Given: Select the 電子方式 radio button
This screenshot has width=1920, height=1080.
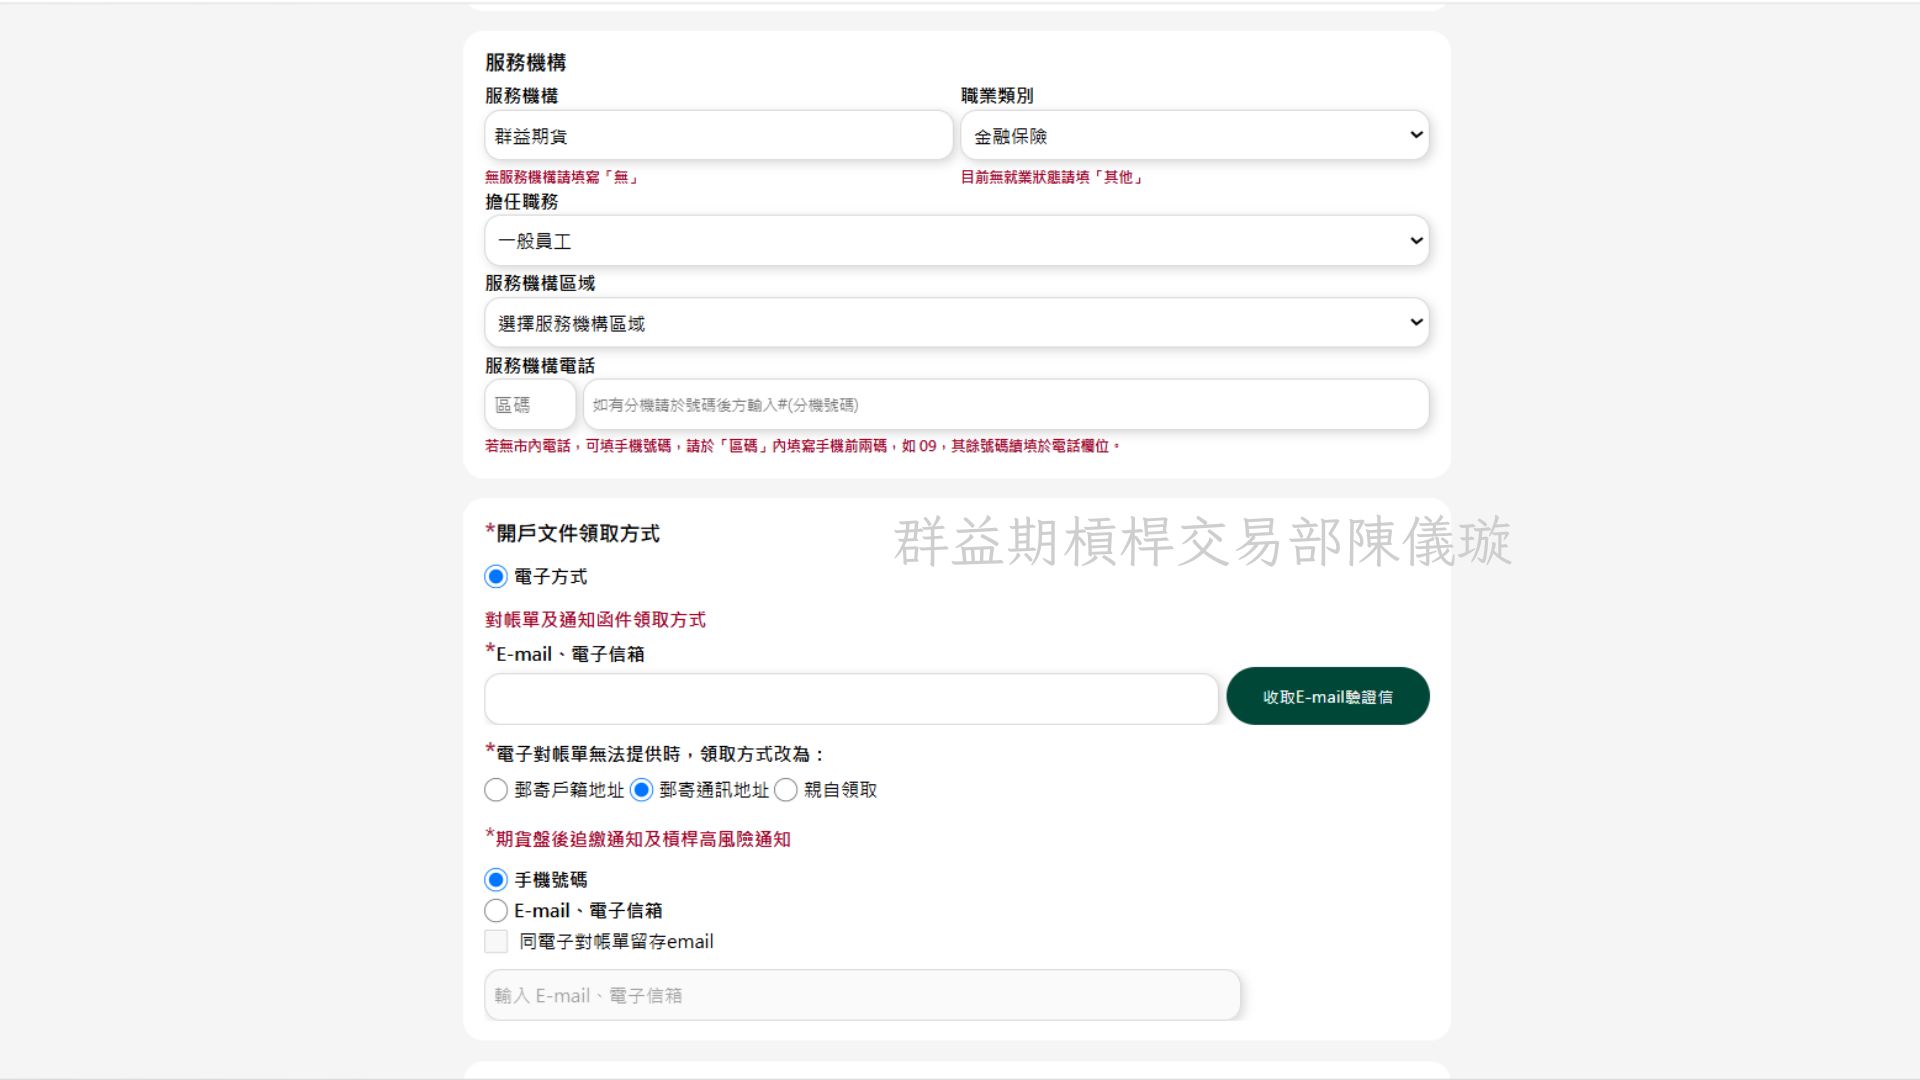Looking at the screenshot, I should click(496, 577).
